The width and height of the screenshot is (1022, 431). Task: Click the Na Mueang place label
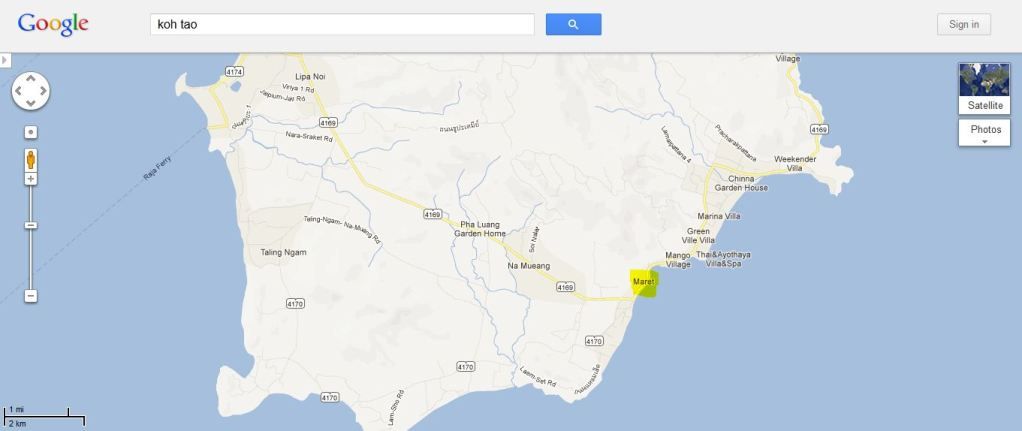[529, 266]
